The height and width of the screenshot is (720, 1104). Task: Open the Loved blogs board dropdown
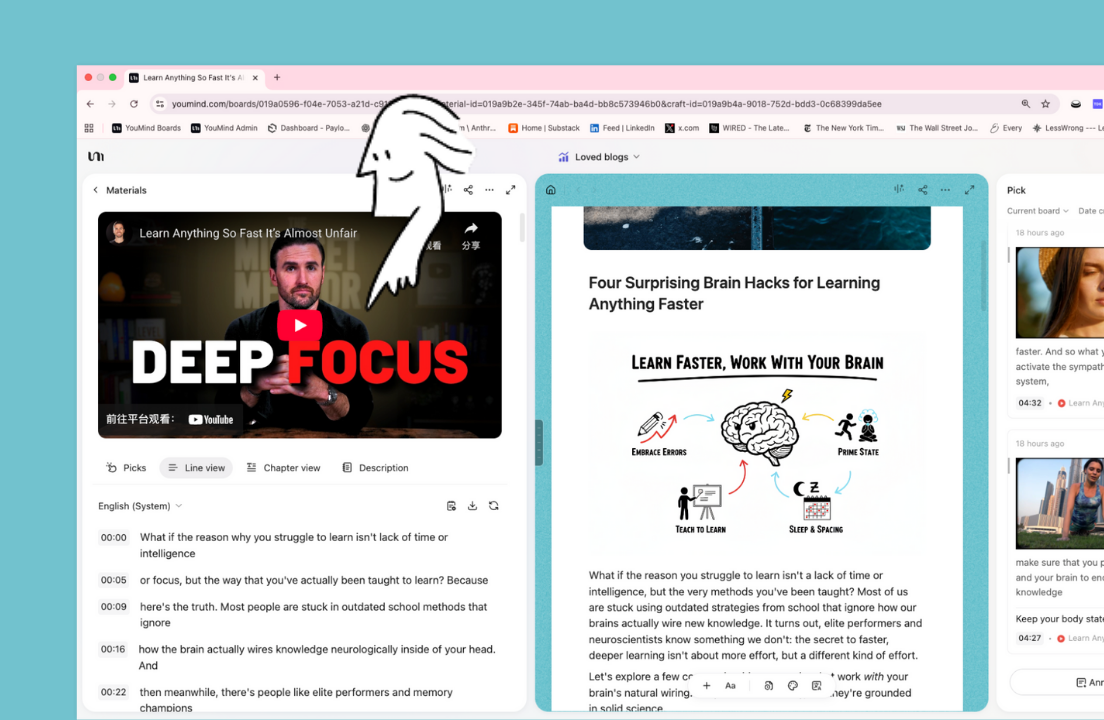point(599,157)
